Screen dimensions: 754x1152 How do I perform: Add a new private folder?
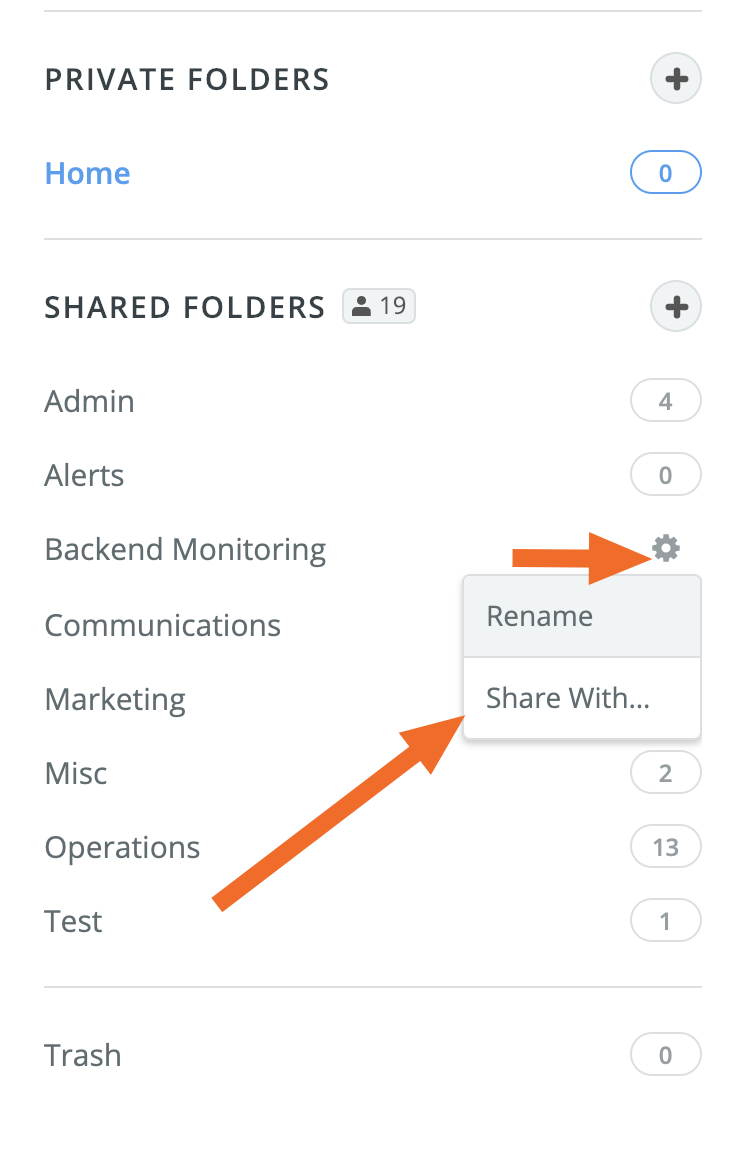point(676,79)
